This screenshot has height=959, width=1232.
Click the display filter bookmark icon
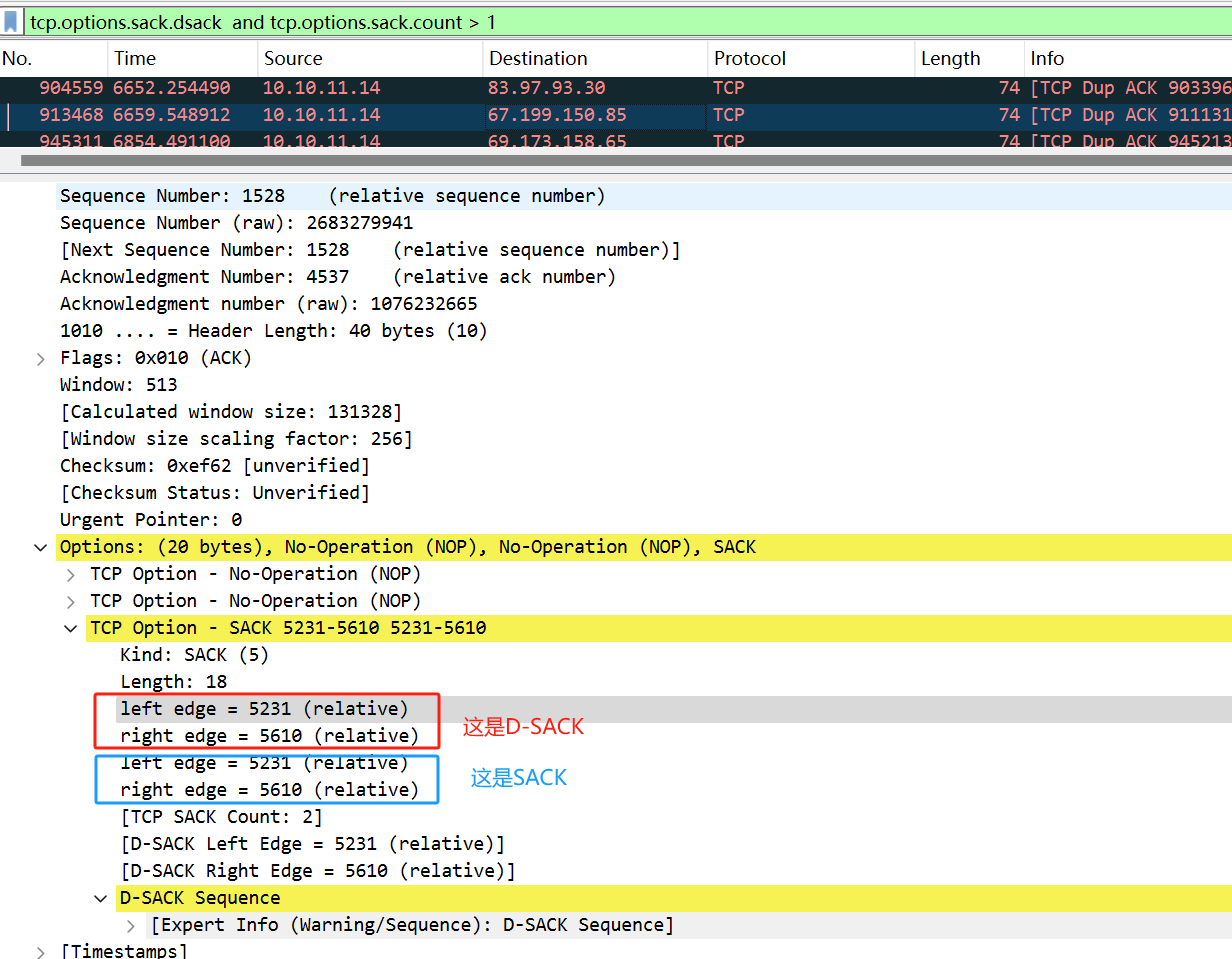(x=12, y=21)
